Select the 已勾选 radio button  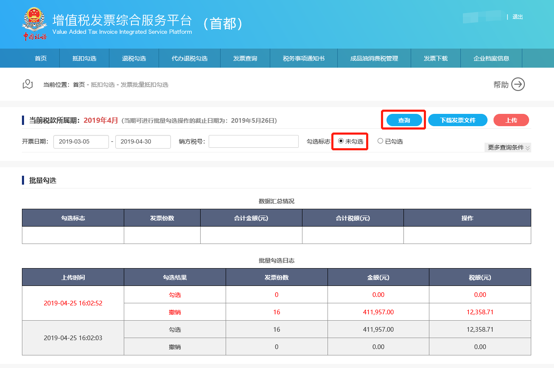(380, 141)
